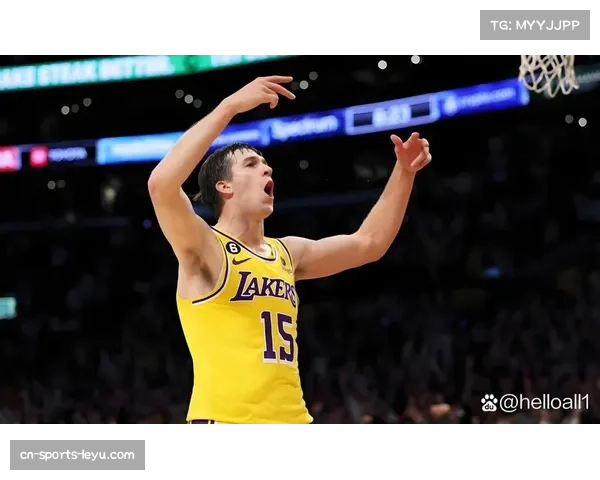
Task: Click the TG: MYYJJPP badge
Action: [535, 24]
